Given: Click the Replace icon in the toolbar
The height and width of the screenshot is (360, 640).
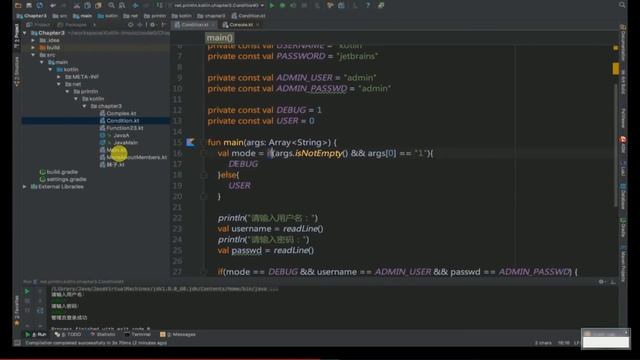Looking at the screenshot, I should [122, 5].
